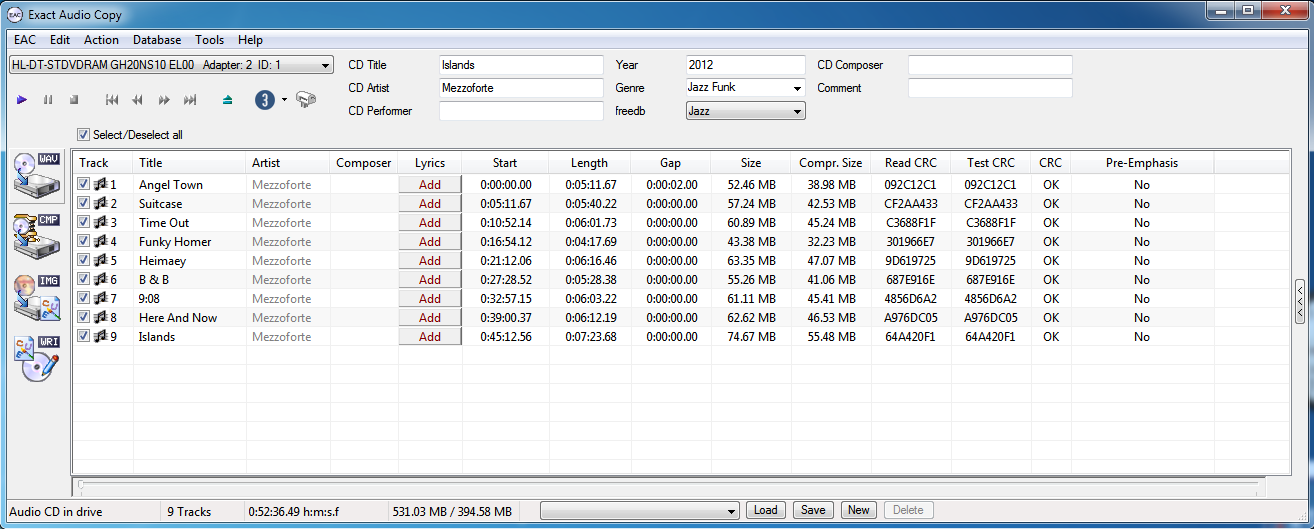Click the CD metadata lookup icon
This screenshot has height=529, width=1314.
click(x=307, y=100)
